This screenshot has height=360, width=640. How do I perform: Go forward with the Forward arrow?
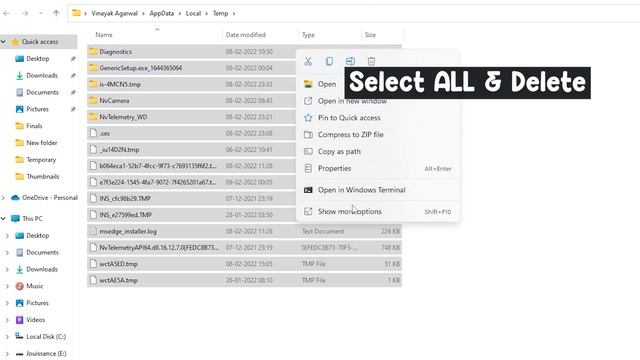pos(25,13)
